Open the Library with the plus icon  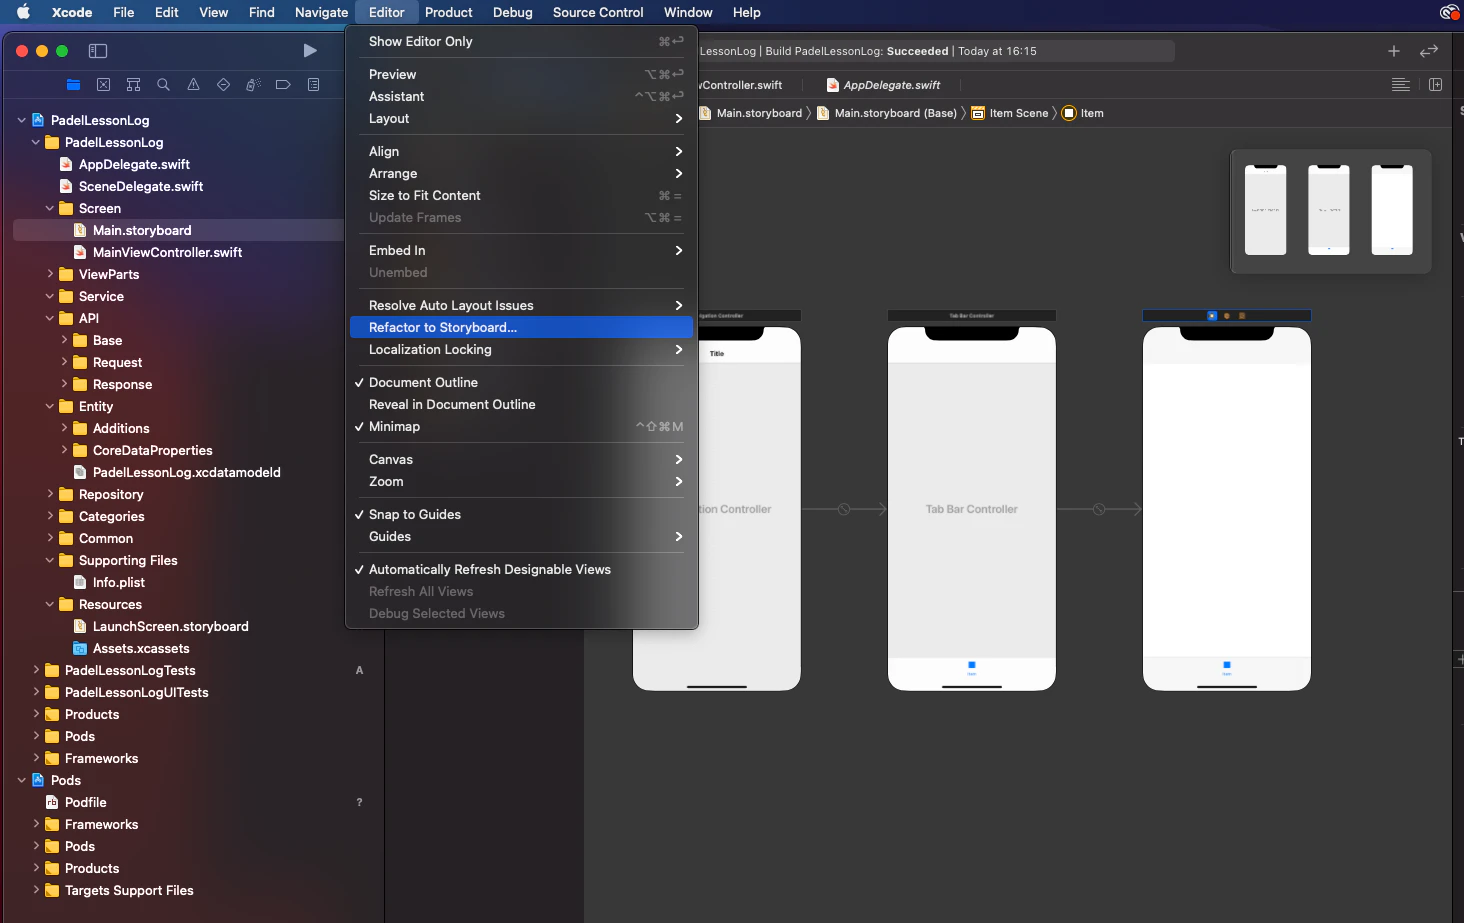[x=1393, y=51]
